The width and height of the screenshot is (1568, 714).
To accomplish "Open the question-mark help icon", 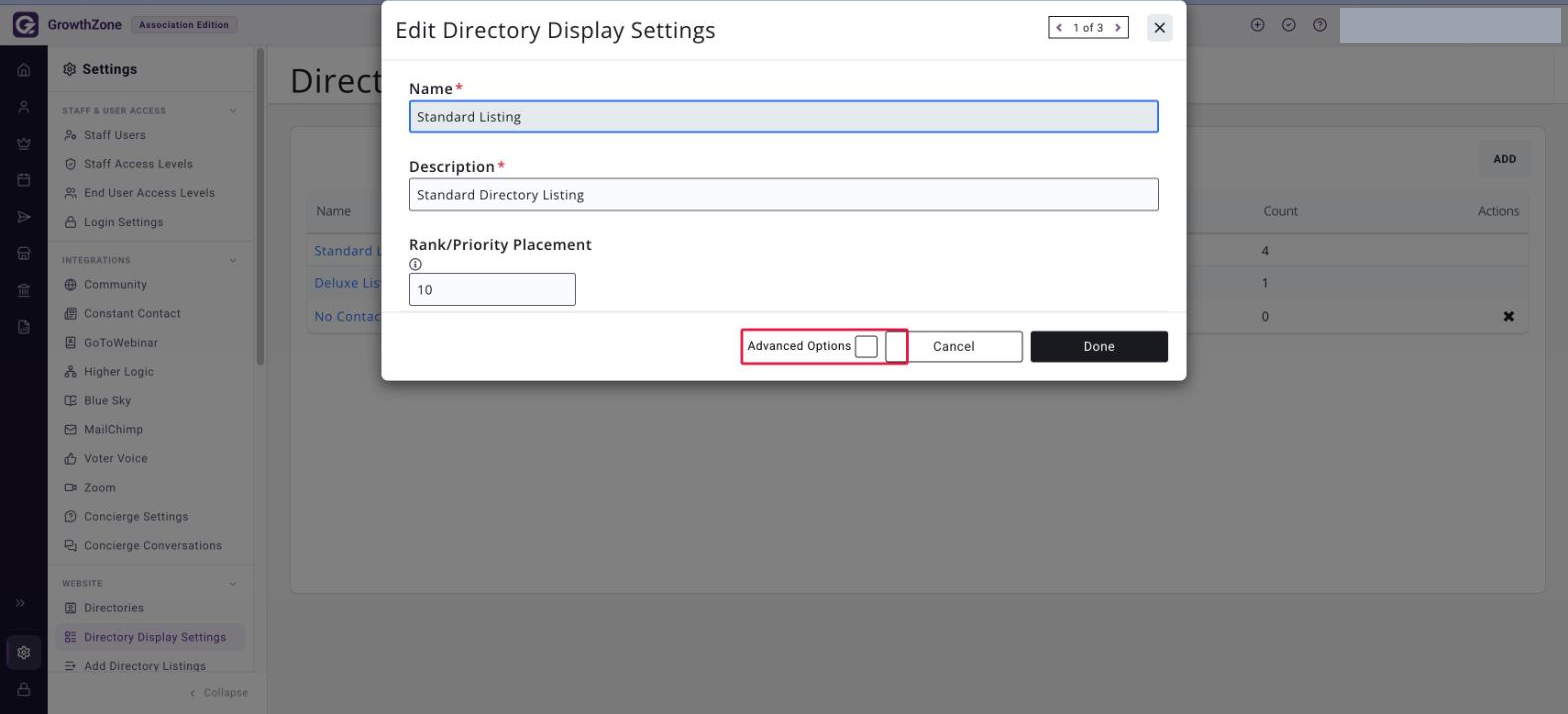I will [1320, 25].
